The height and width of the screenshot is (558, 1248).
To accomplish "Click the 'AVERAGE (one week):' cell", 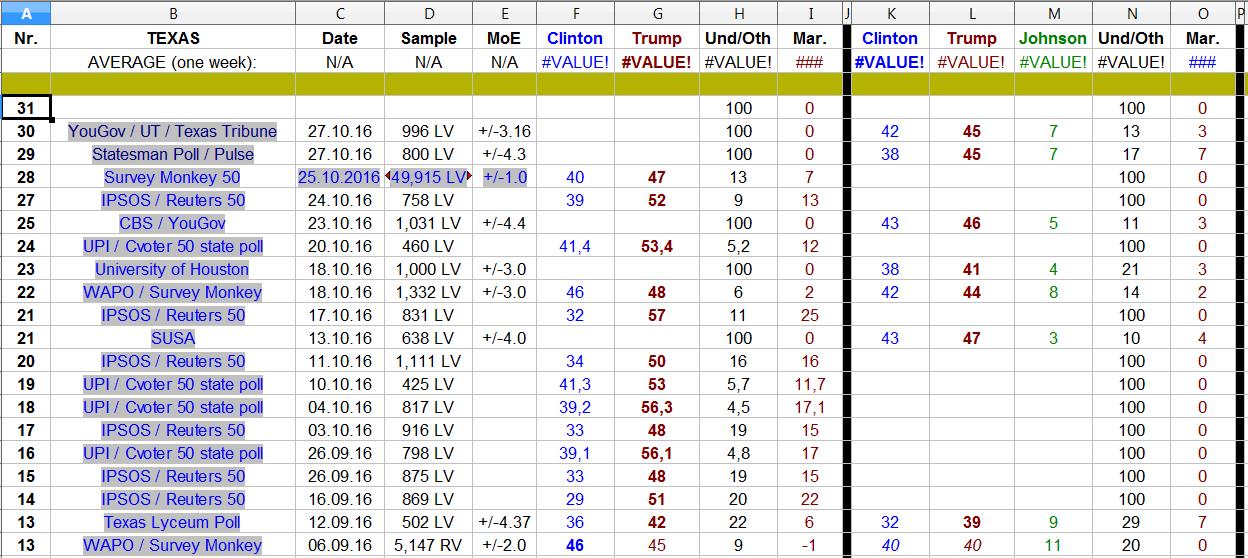I will [173, 62].
